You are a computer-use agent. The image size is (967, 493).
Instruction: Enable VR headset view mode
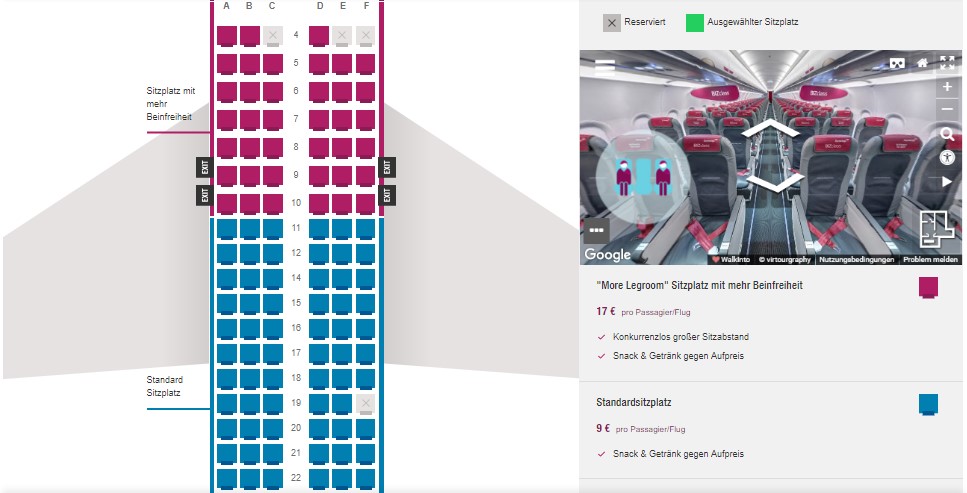point(897,63)
